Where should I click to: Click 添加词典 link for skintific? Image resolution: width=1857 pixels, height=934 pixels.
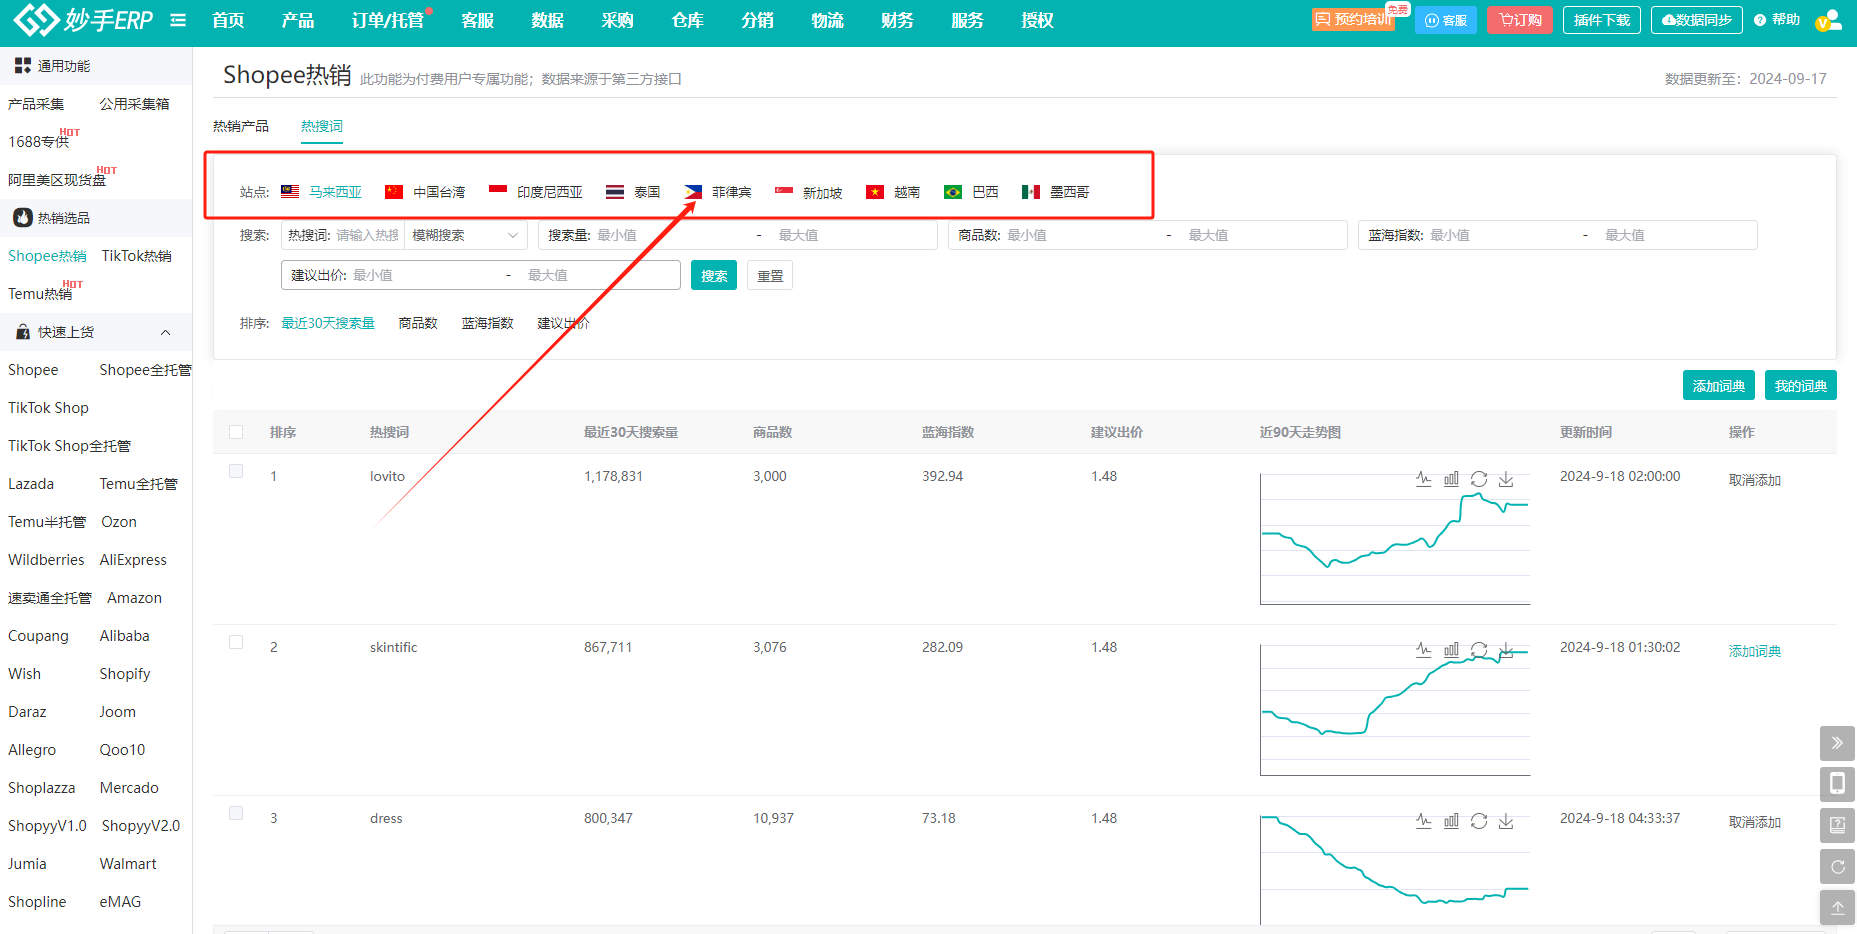pyautogui.click(x=1754, y=651)
